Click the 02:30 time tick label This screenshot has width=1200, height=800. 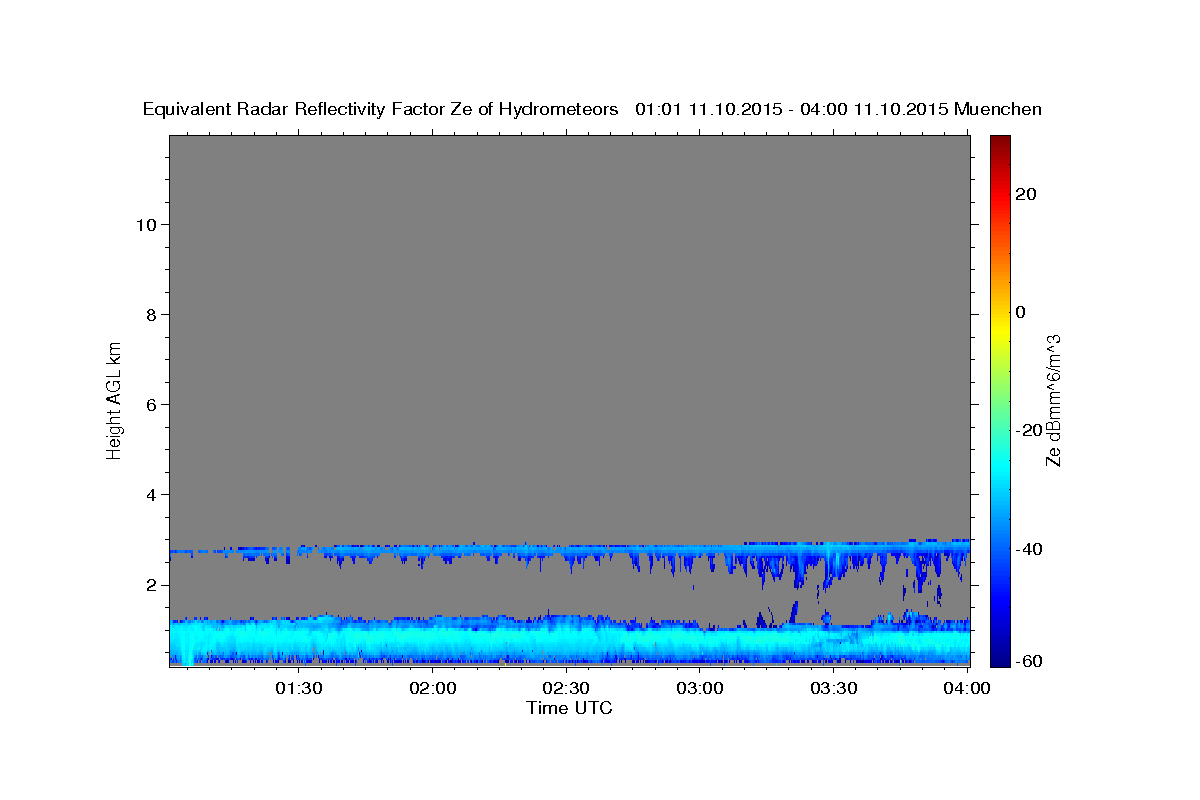[x=566, y=688]
